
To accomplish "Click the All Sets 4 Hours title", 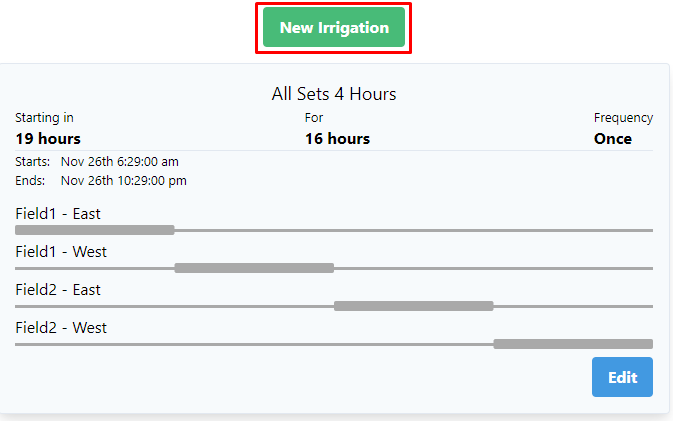I will click(x=334, y=94).
